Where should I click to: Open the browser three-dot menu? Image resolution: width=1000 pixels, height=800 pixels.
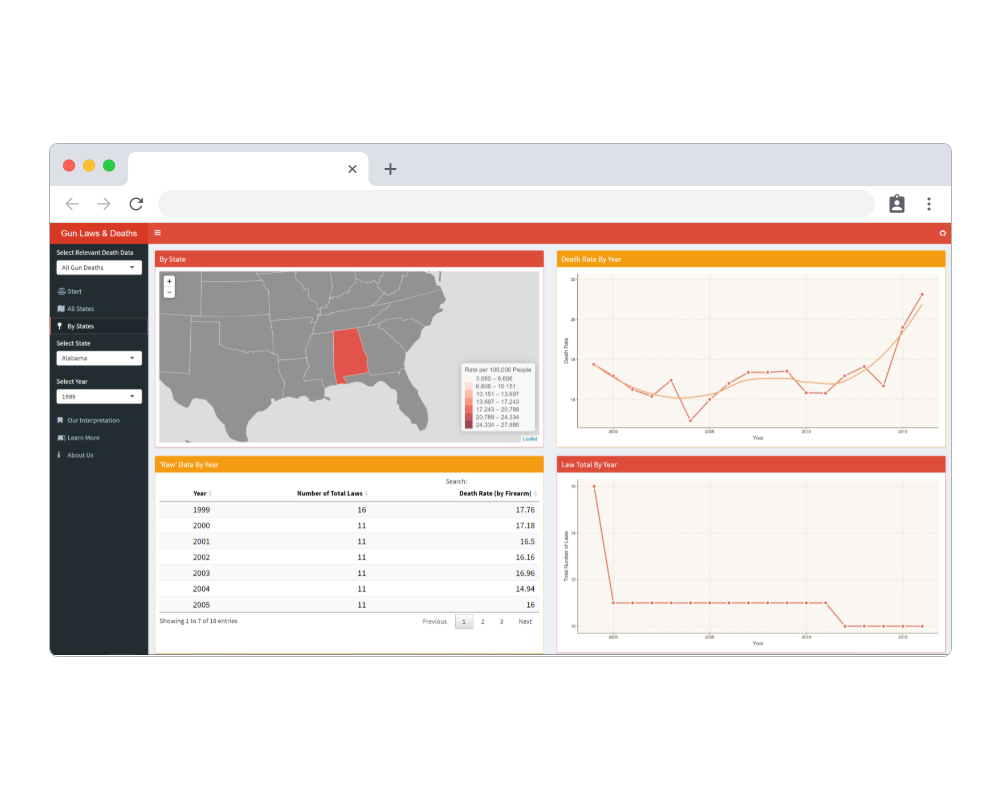coord(928,204)
